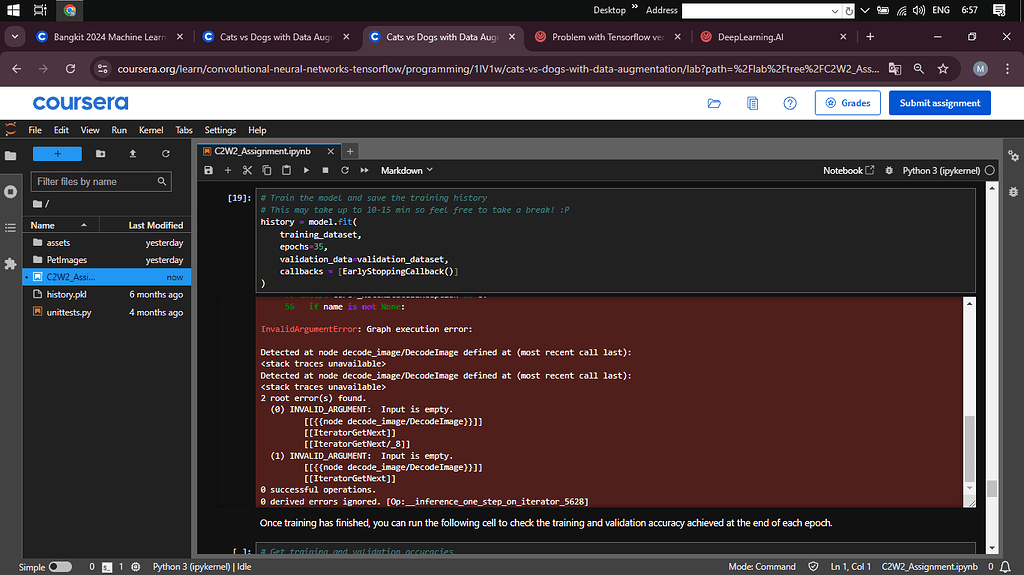Open the Kernel menu
1024x575 pixels.
pyautogui.click(x=151, y=130)
